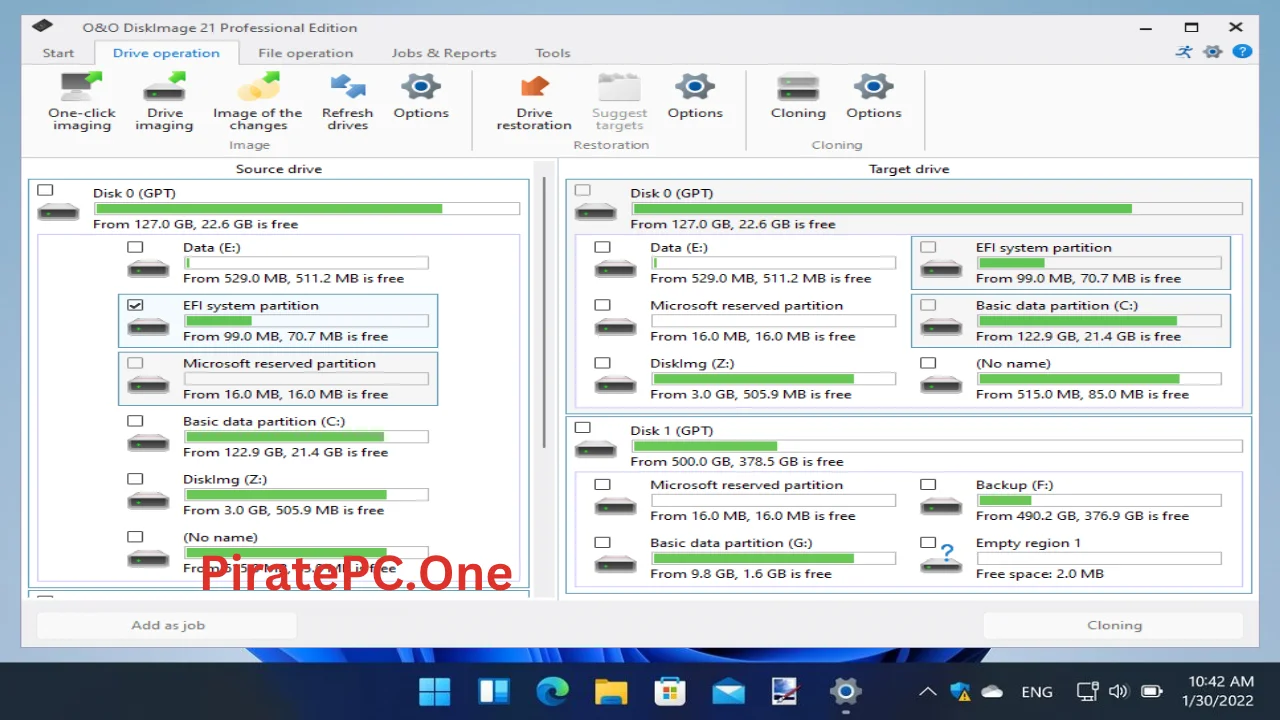
Task: Open Drive imaging tool
Action: pos(164,102)
